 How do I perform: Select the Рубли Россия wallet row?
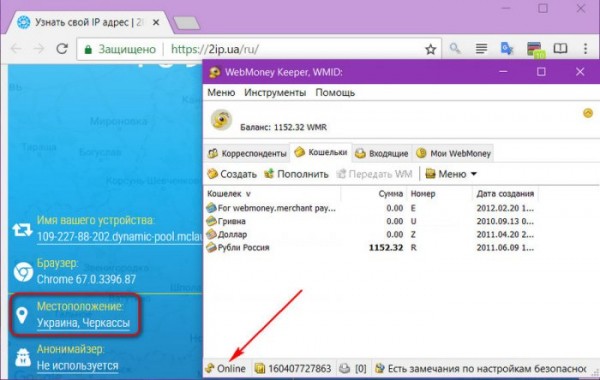pos(370,248)
